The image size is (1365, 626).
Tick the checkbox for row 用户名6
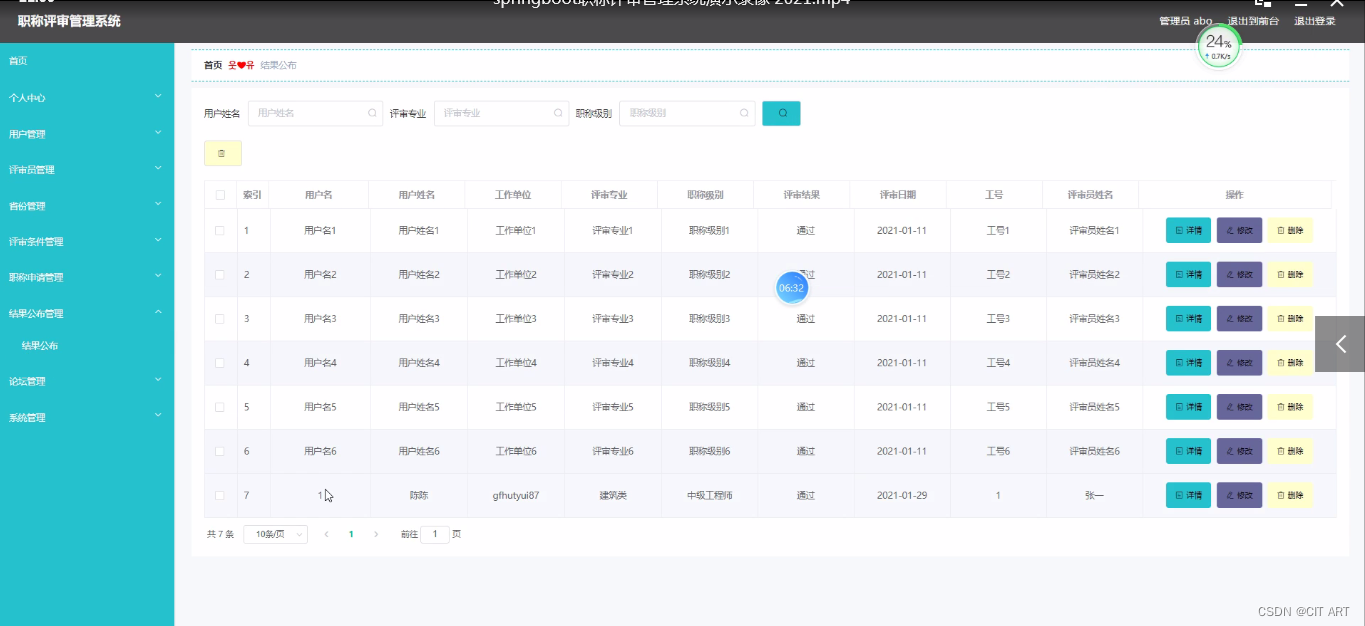[x=220, y=451]
